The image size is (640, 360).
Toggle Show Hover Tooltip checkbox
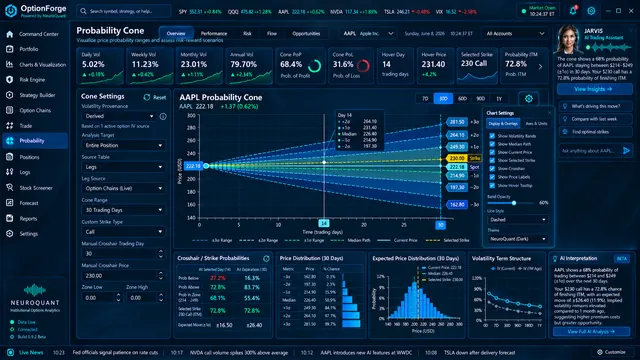(x=492, y=185)
